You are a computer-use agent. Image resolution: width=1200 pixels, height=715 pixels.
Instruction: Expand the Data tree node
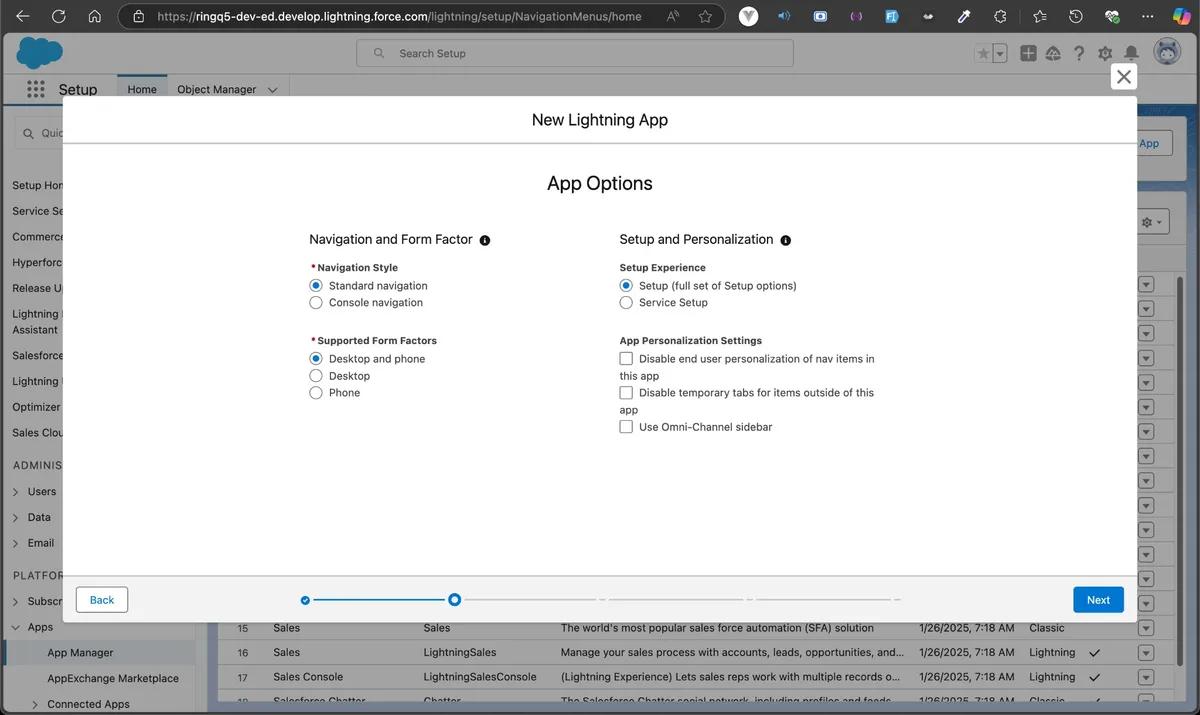[16, 517]
